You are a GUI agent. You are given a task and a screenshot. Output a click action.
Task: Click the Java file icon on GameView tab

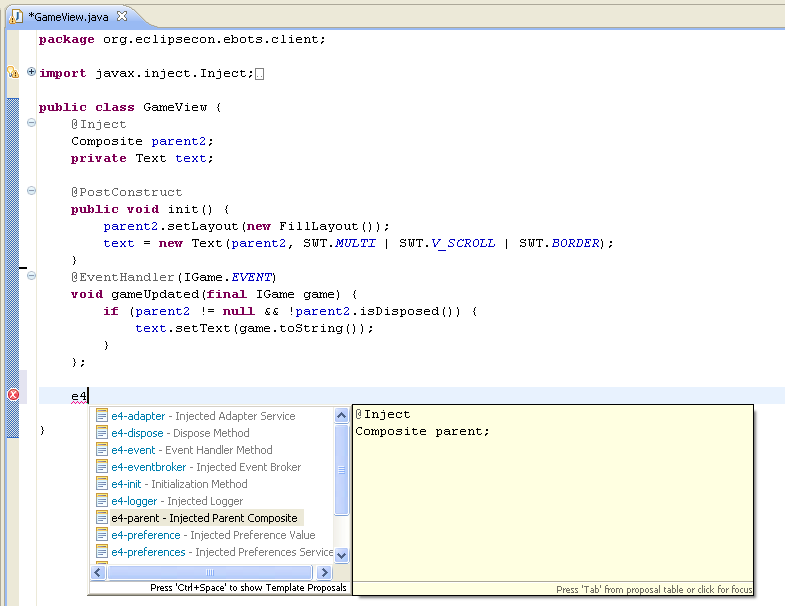17,17
